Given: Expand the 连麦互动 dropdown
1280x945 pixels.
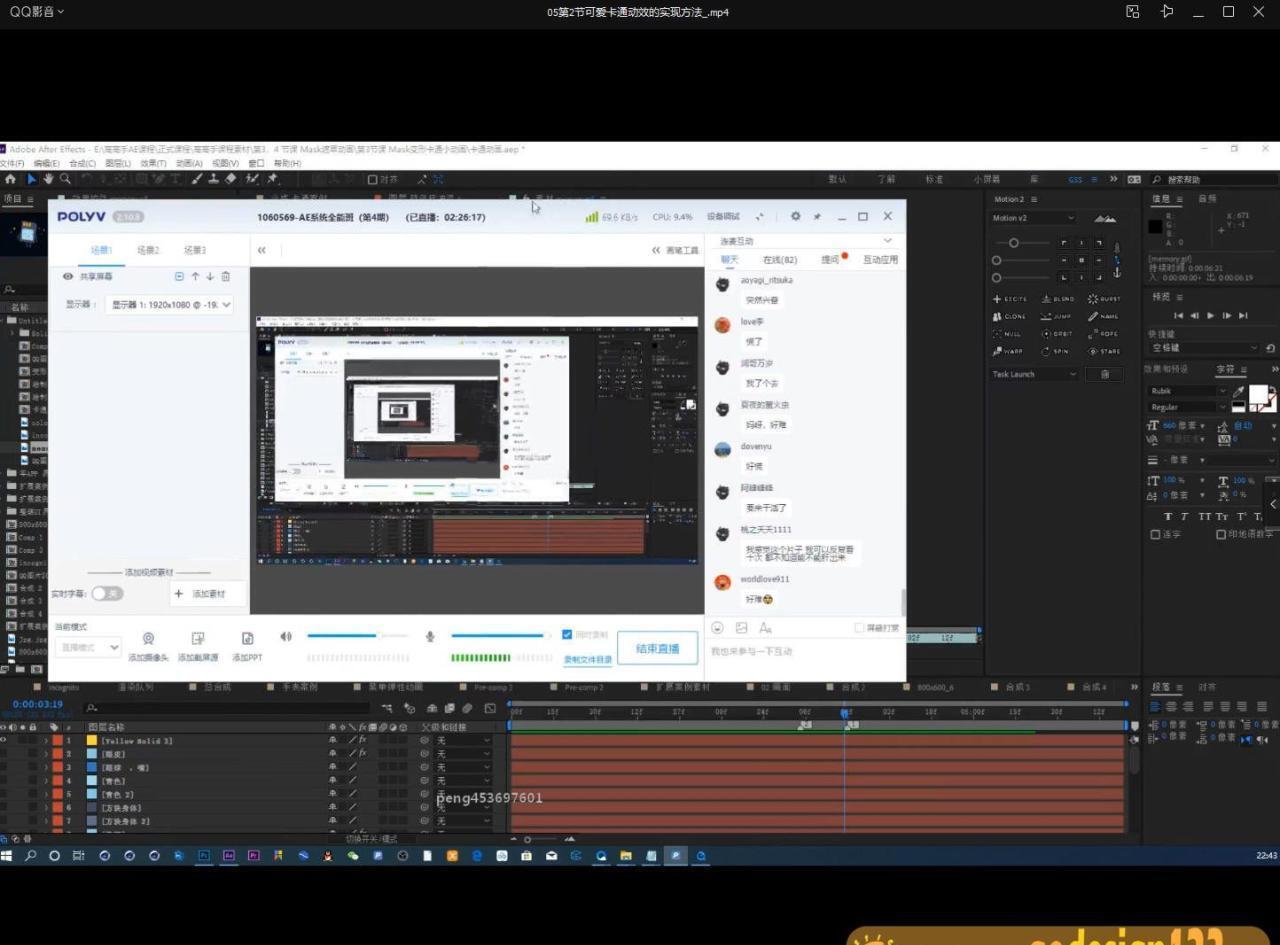Looking at the screenshot, I should 886,241.
